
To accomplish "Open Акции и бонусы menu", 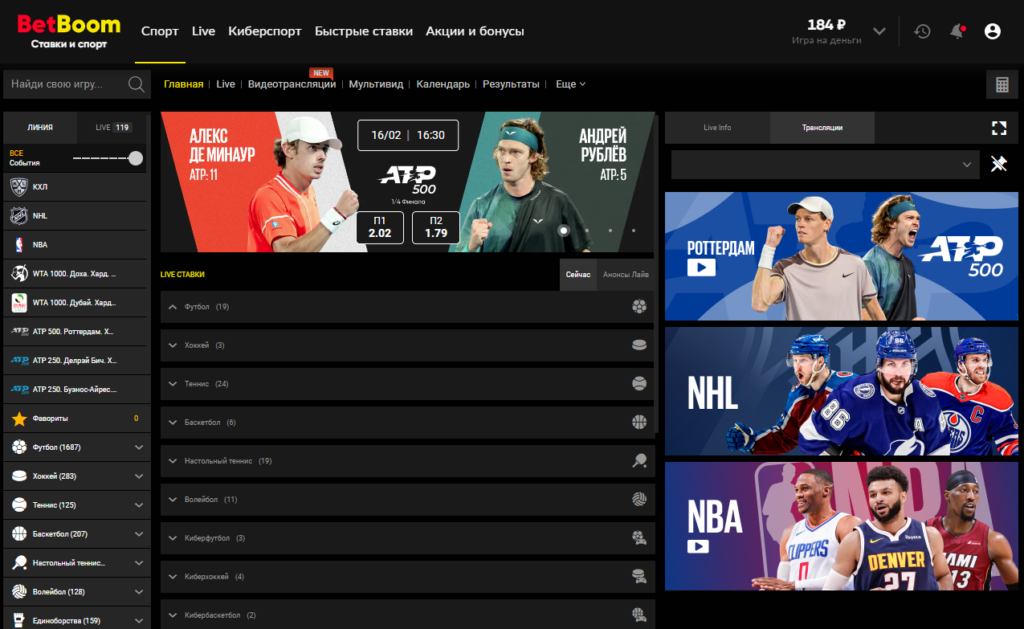I will (x=475, y=31).
